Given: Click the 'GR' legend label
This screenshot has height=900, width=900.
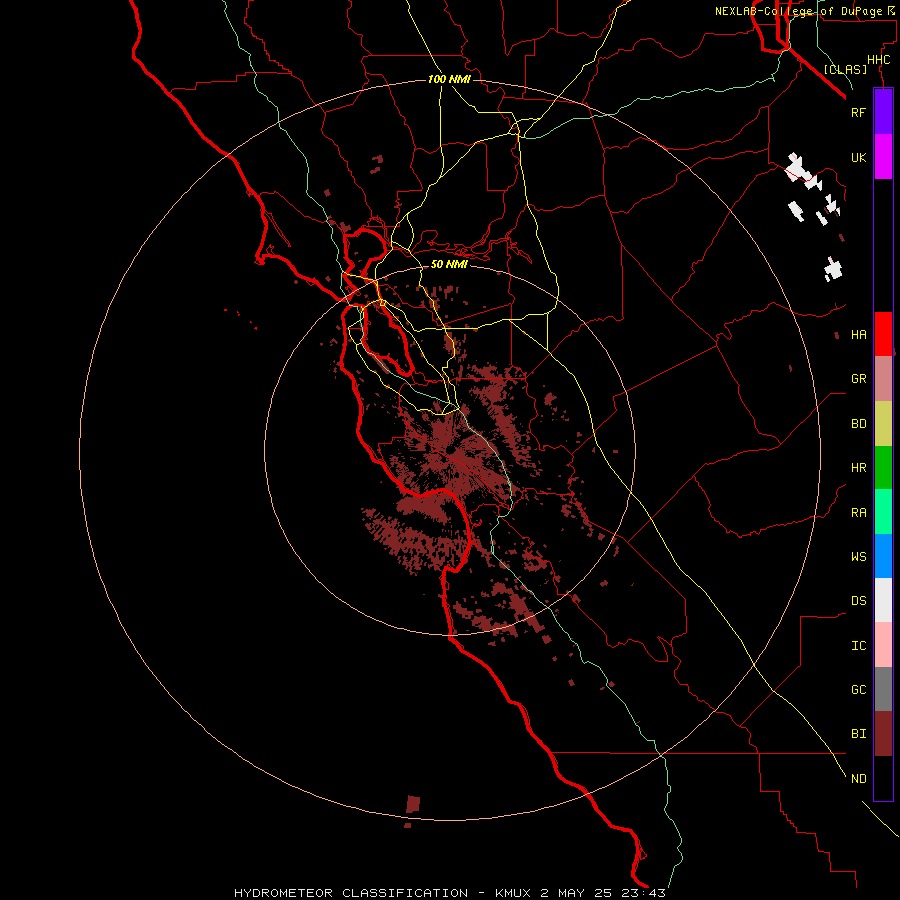Looking at the screenshot, I should (x=859, y=379).
